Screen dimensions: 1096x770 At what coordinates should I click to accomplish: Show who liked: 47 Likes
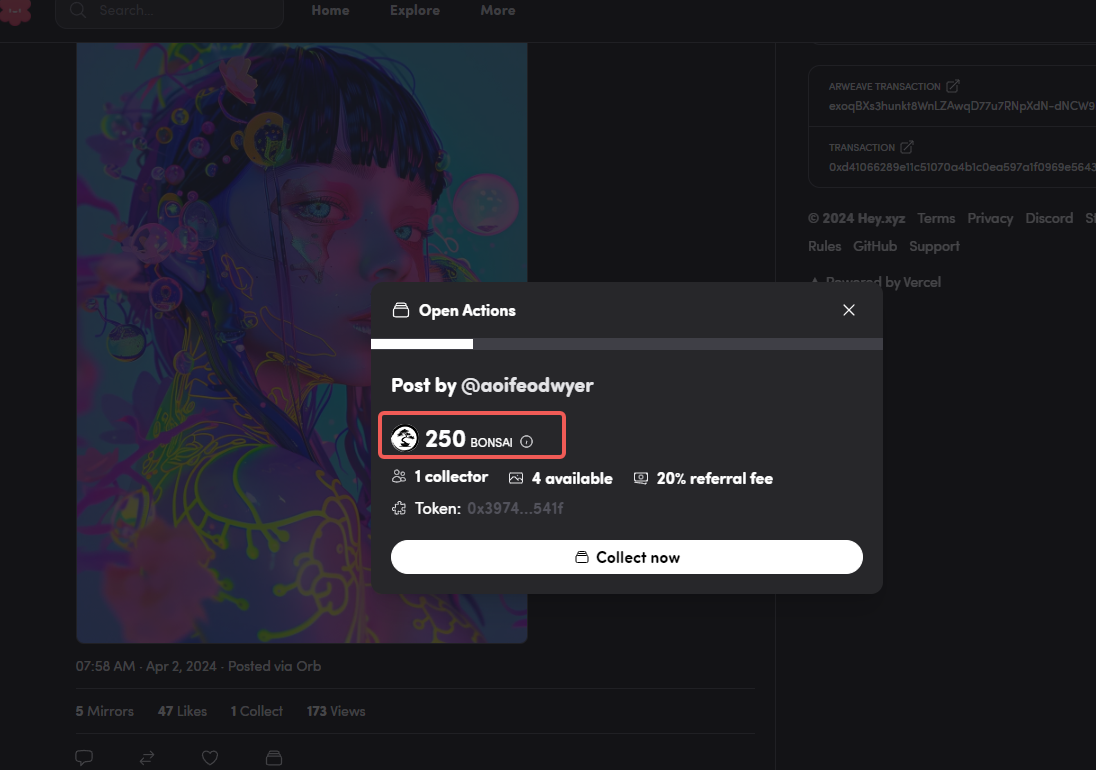[x=182, y=711]
